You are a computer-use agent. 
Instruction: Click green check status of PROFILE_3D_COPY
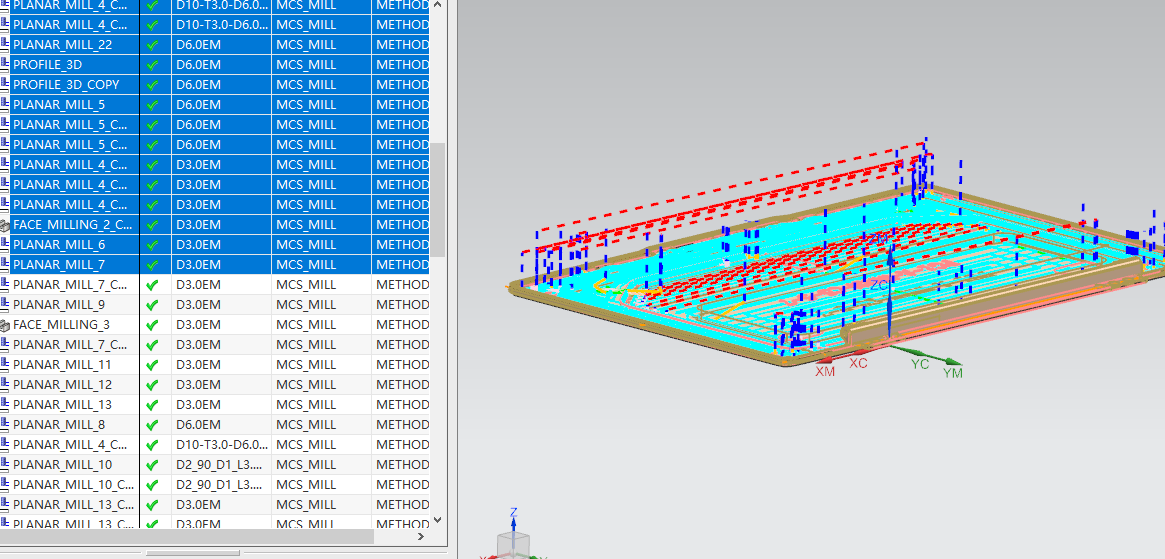click(153, 85)
